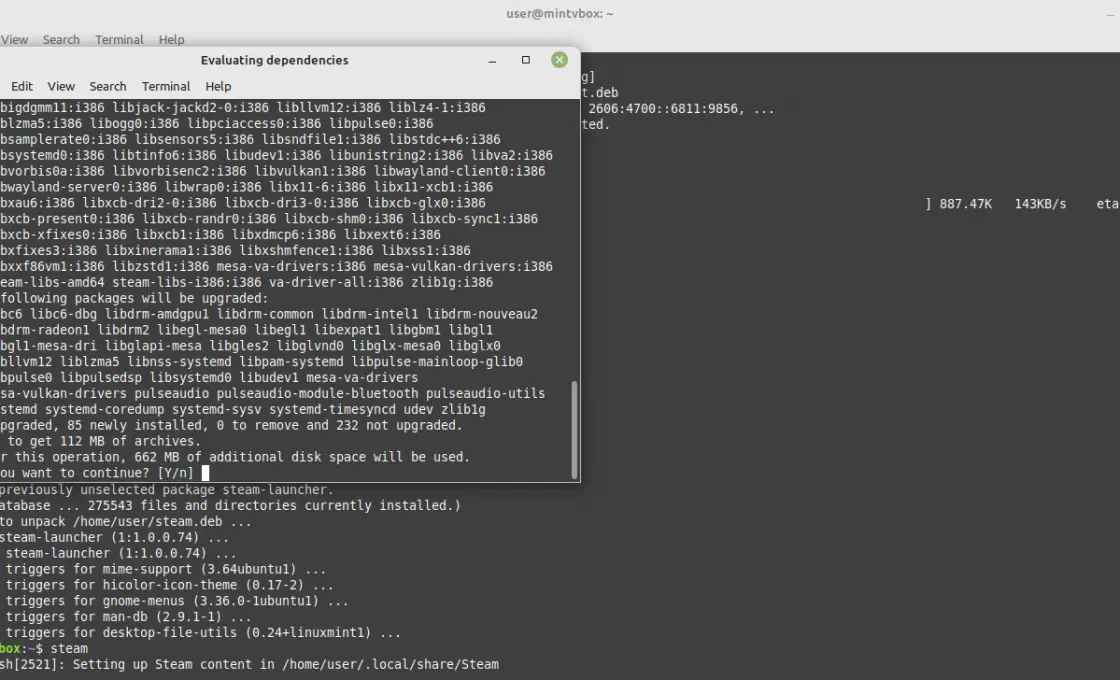
Task: Click the 'libvulkan1:i386' package name
Action: click(310, 171)
